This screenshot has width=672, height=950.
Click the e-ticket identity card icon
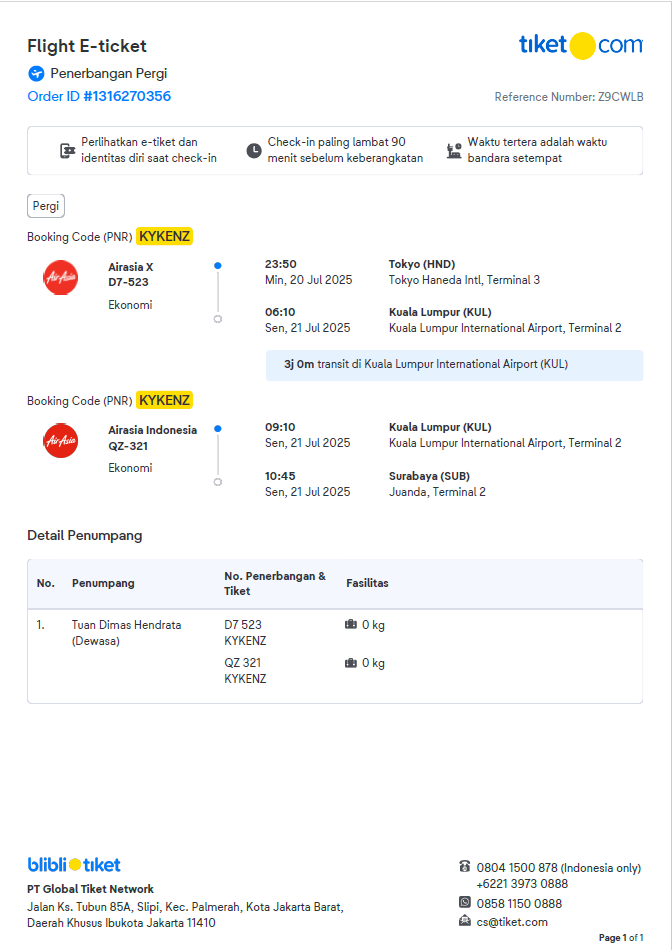pos(67,150)
